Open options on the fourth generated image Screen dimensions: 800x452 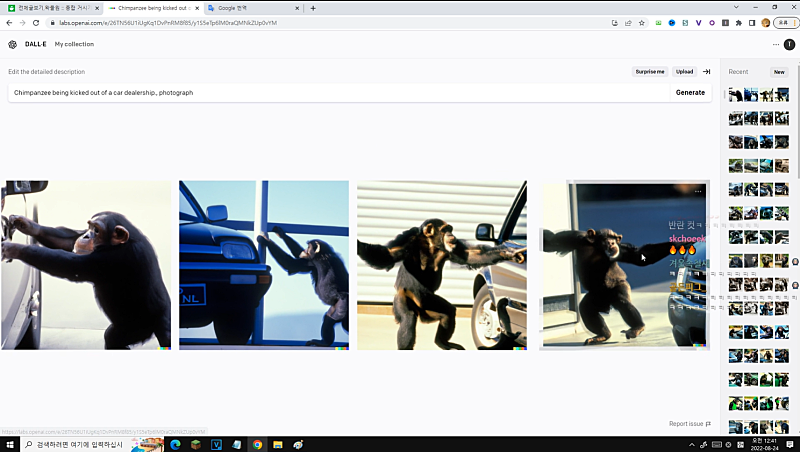[x=698, y=190]
